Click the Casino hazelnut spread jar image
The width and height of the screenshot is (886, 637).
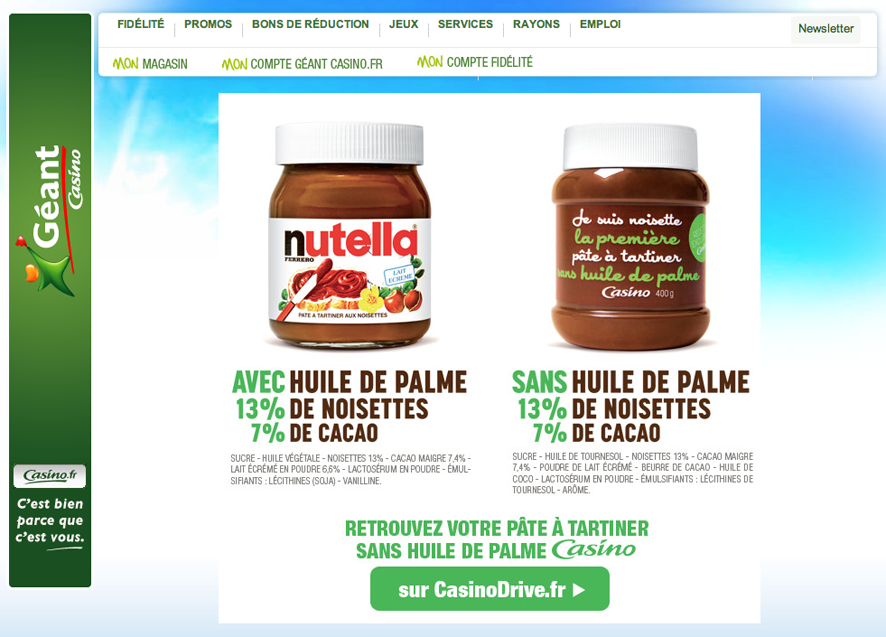point(630,237)
